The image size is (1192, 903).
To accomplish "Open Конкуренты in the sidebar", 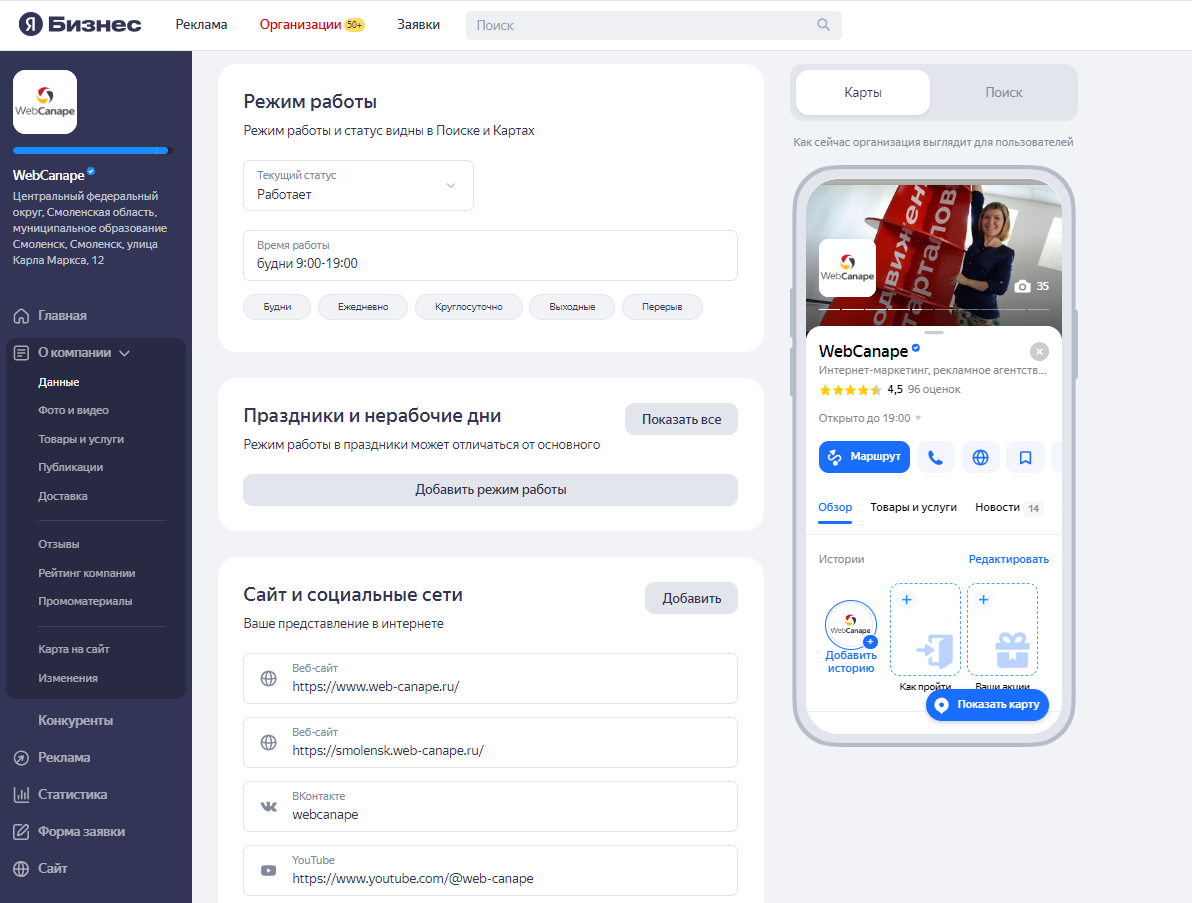I will pos(75,721).
